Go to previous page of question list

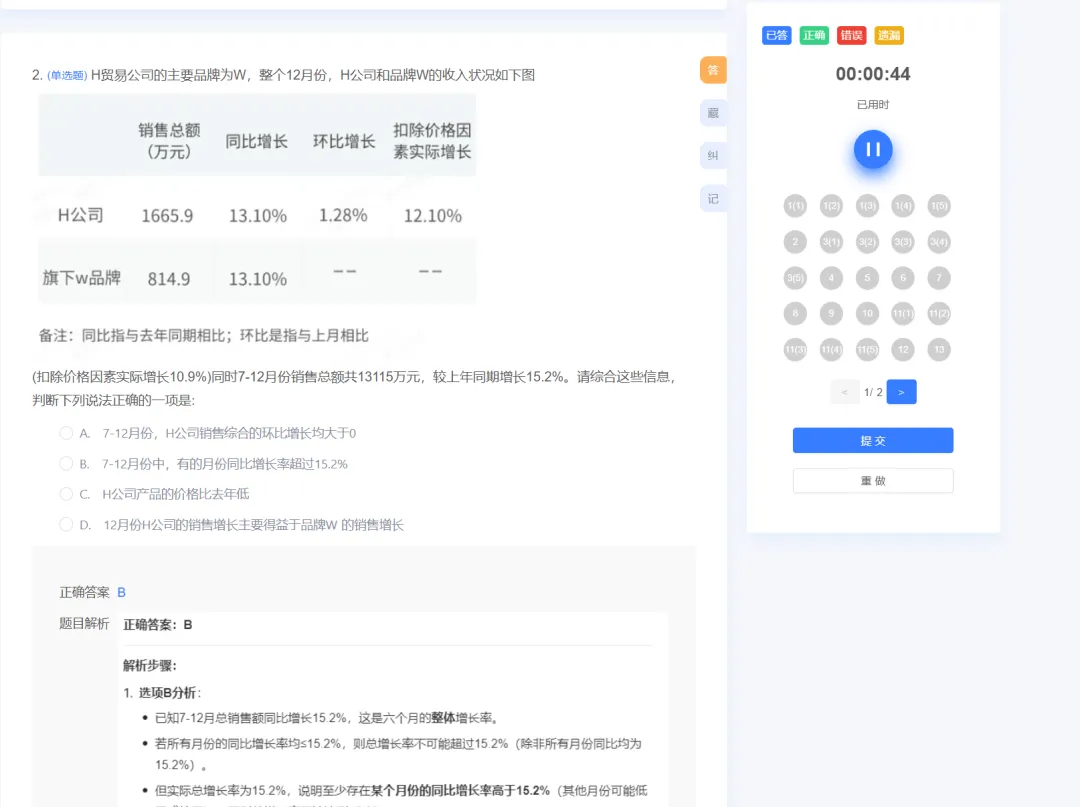[844, 392]
